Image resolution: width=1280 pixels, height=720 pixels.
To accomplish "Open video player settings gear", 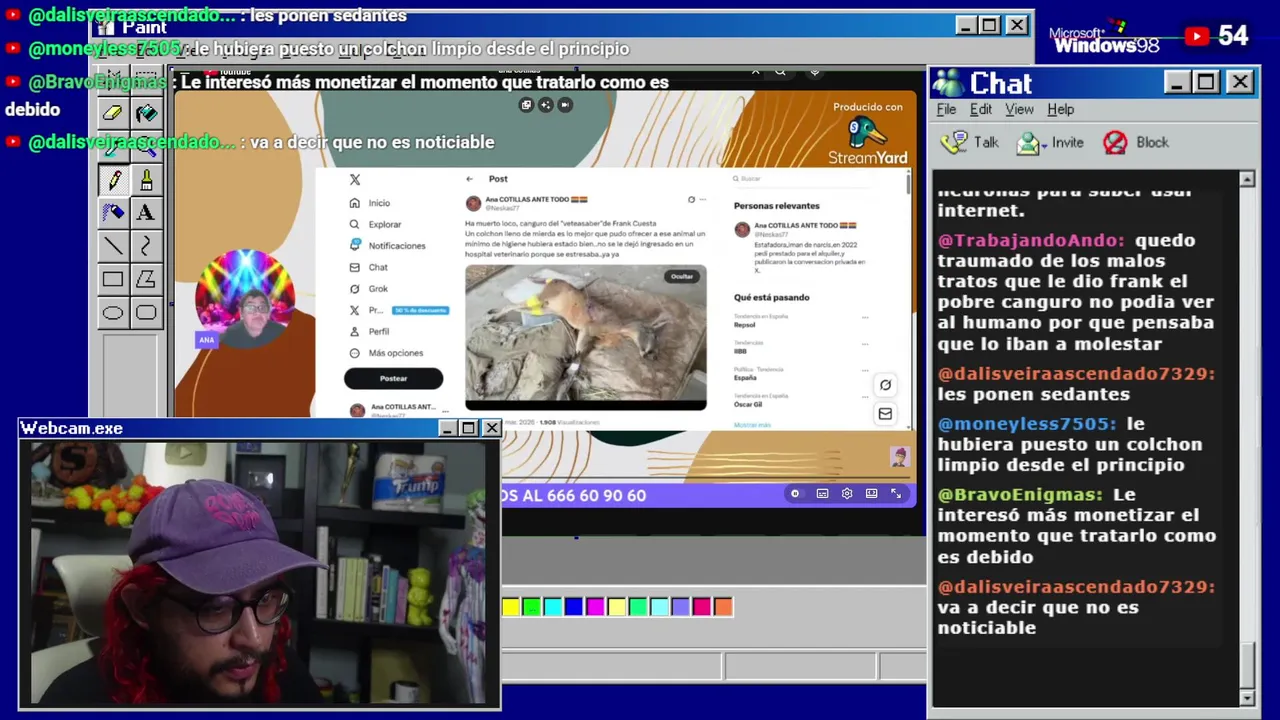I will [x=847, y=494].
